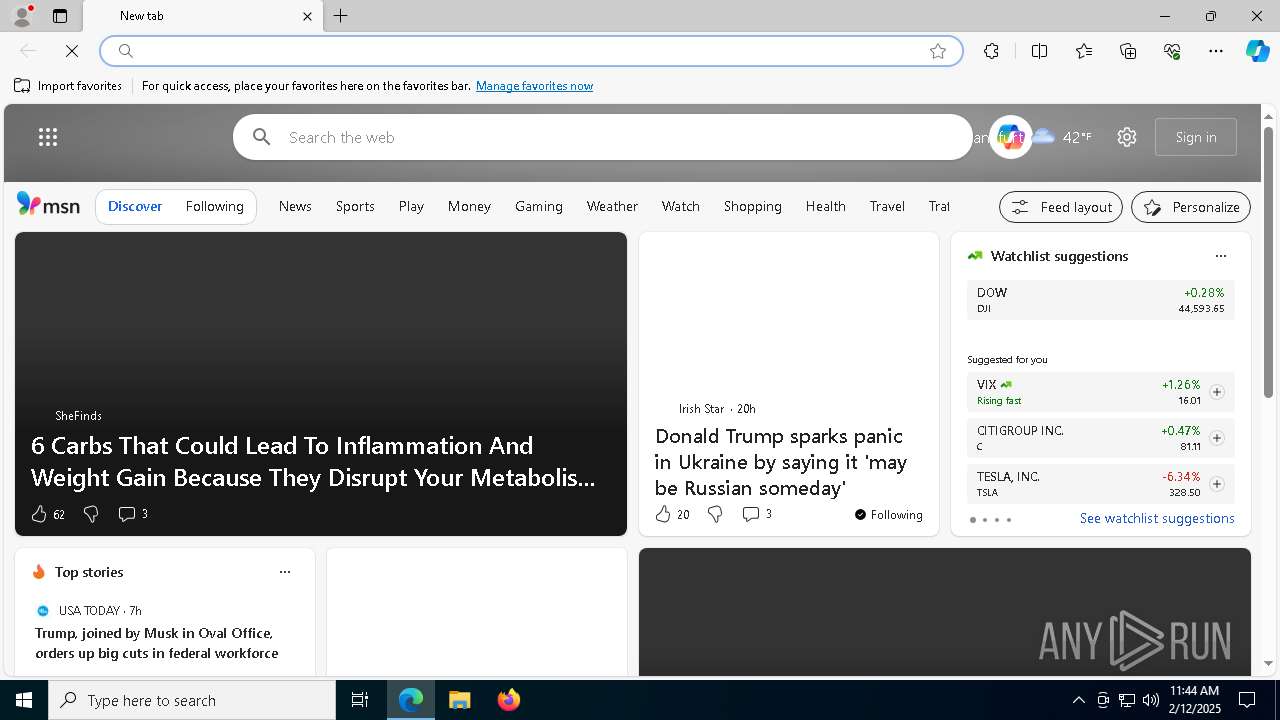Screen dimensions: 1280x720
Task: Open the DOW index row
Action: point(1101,300)
